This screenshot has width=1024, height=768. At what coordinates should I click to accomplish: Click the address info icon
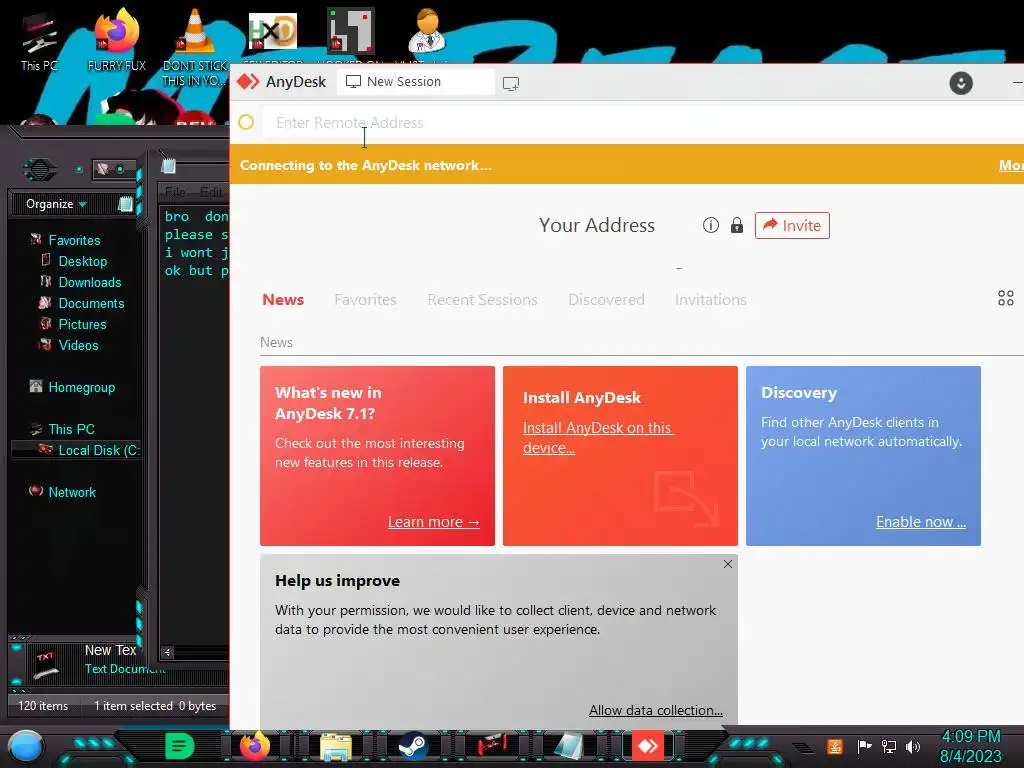711,225
